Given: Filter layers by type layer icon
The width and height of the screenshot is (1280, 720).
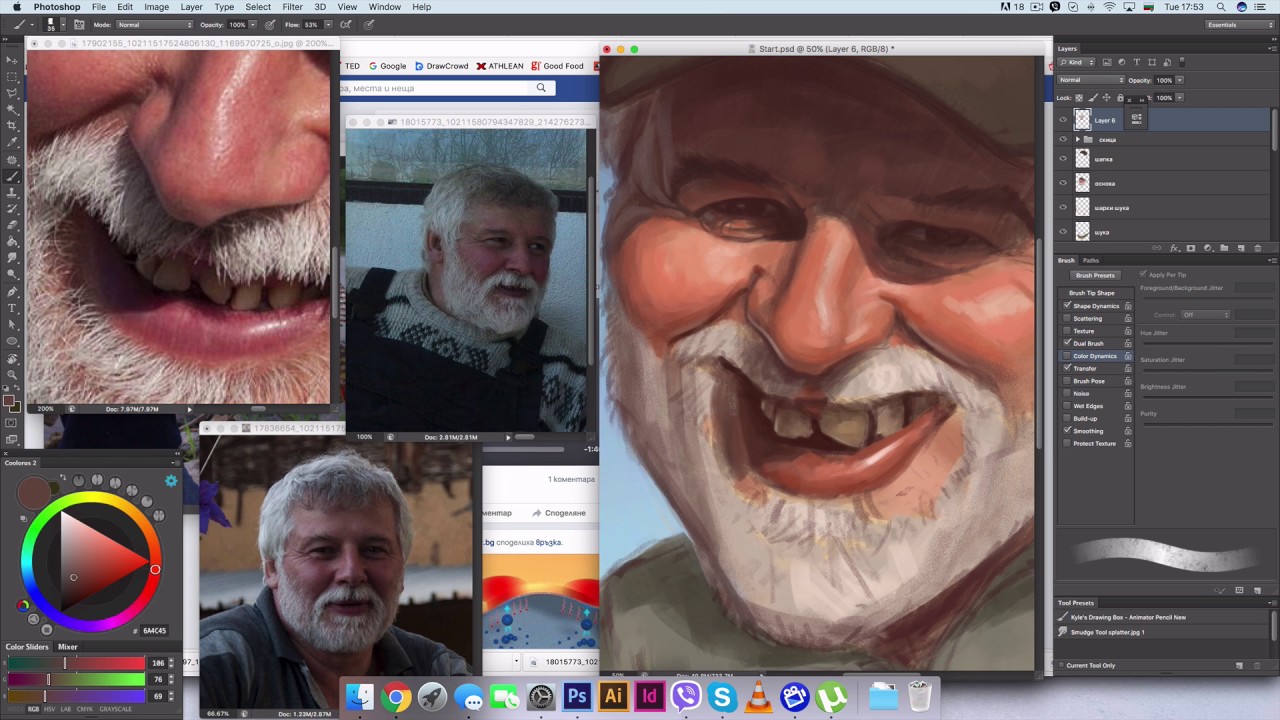Looking at the screenshot, I should point(1136,62).
